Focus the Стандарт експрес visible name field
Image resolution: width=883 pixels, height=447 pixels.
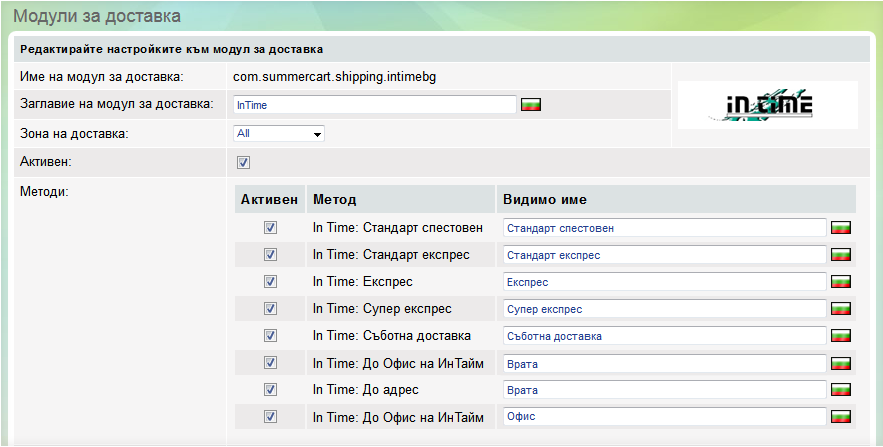pos(664,255)
